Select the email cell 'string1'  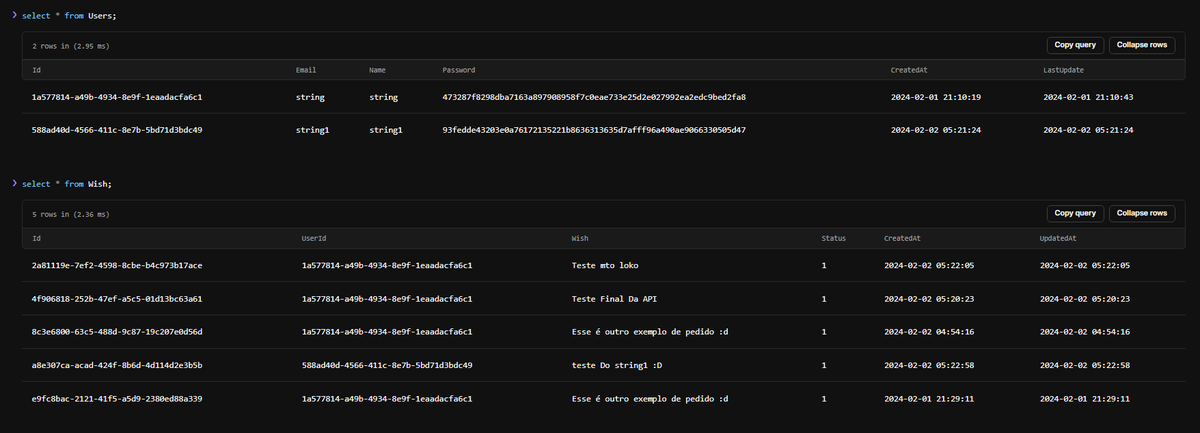point(313,130)
